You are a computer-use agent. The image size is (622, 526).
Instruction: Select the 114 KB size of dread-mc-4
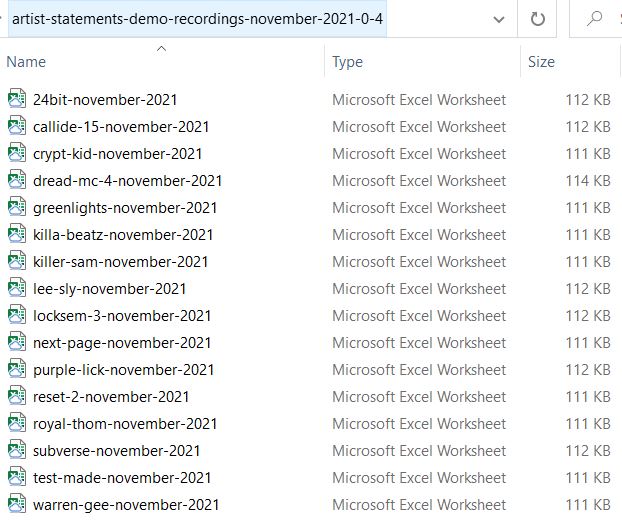[x=588, y=181]
